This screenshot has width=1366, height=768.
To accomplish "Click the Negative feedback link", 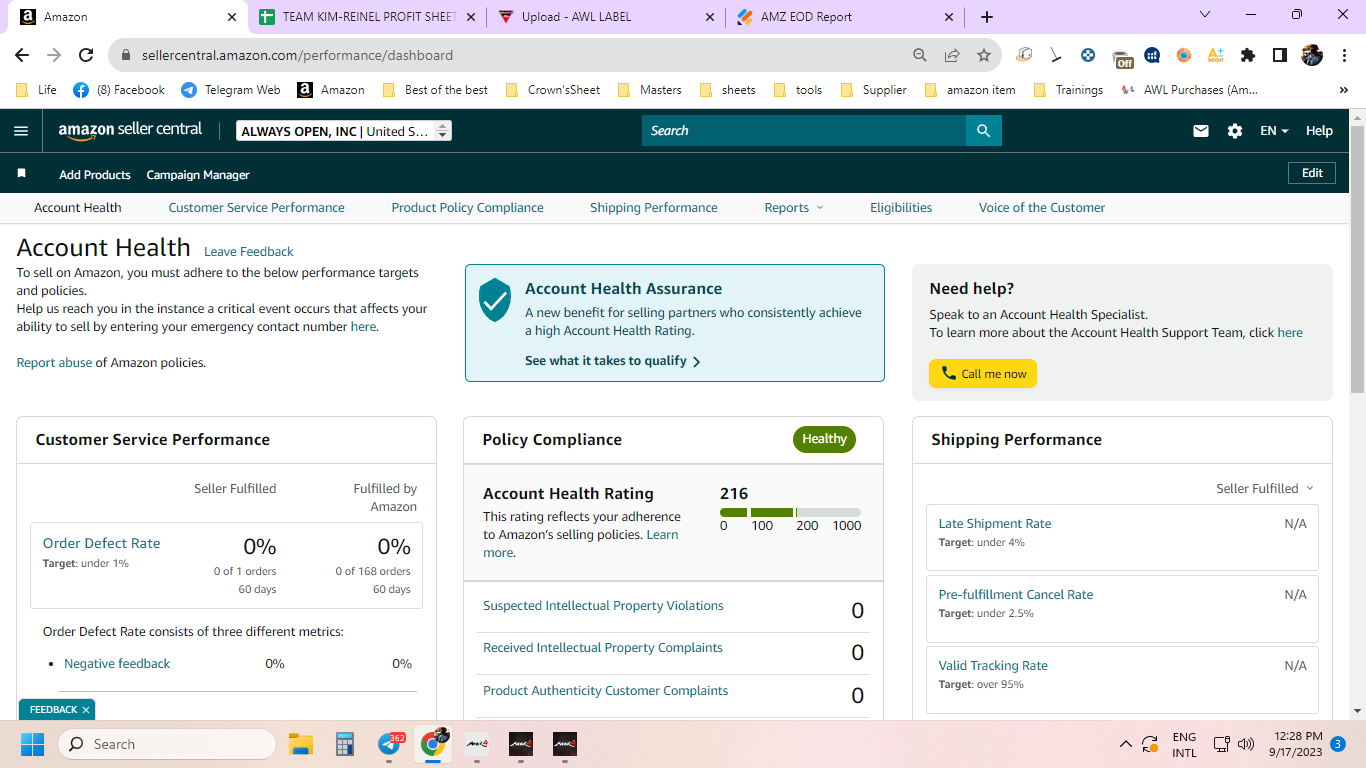I will [117, 664].
